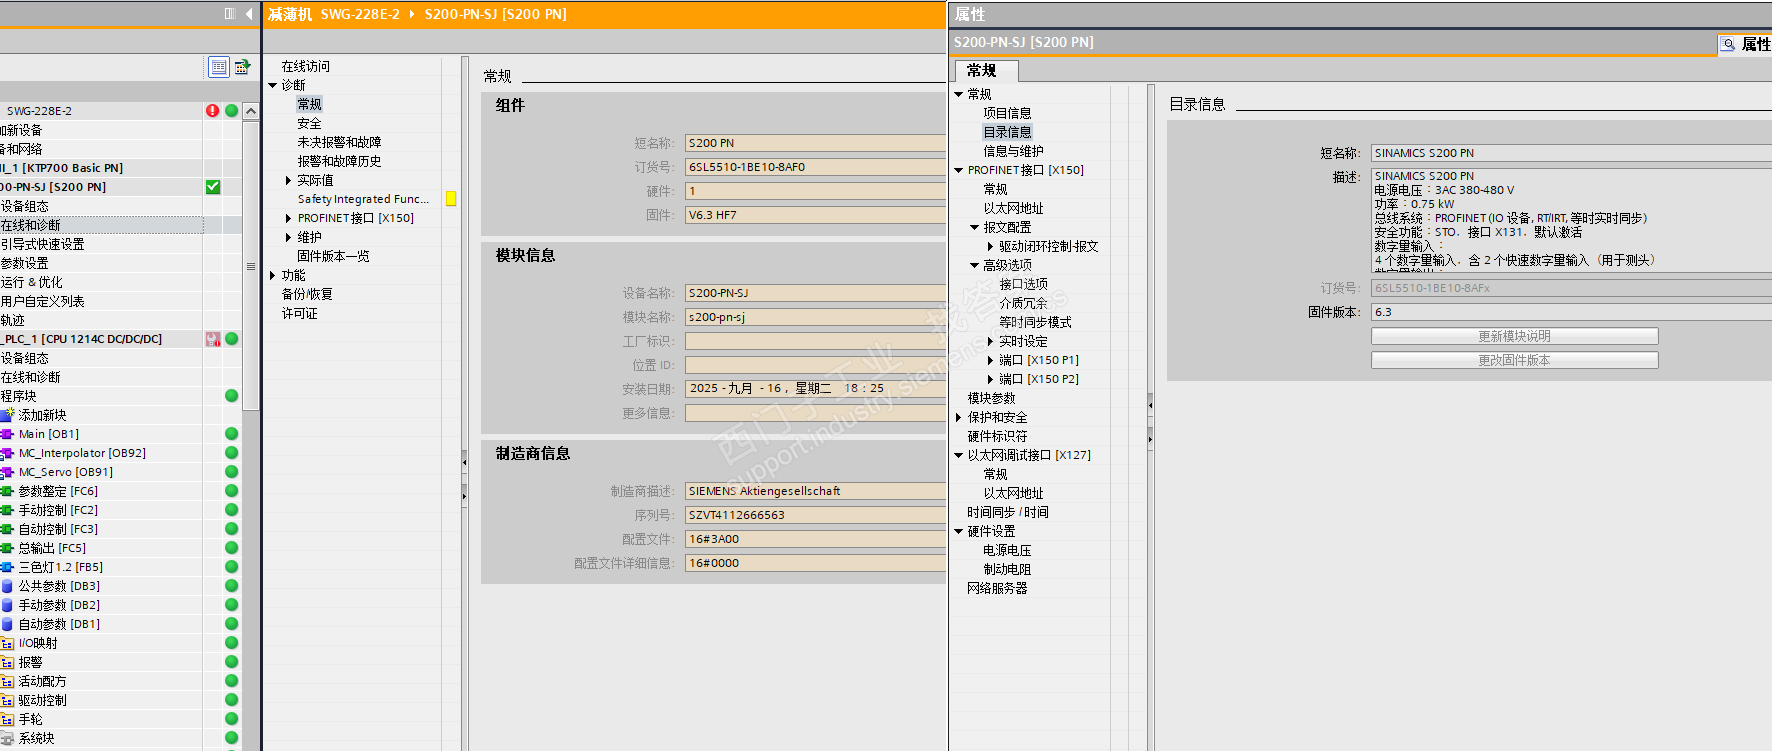
Task: Select 安全 under 诊断 in diagnostics tree
Action: 309,123
